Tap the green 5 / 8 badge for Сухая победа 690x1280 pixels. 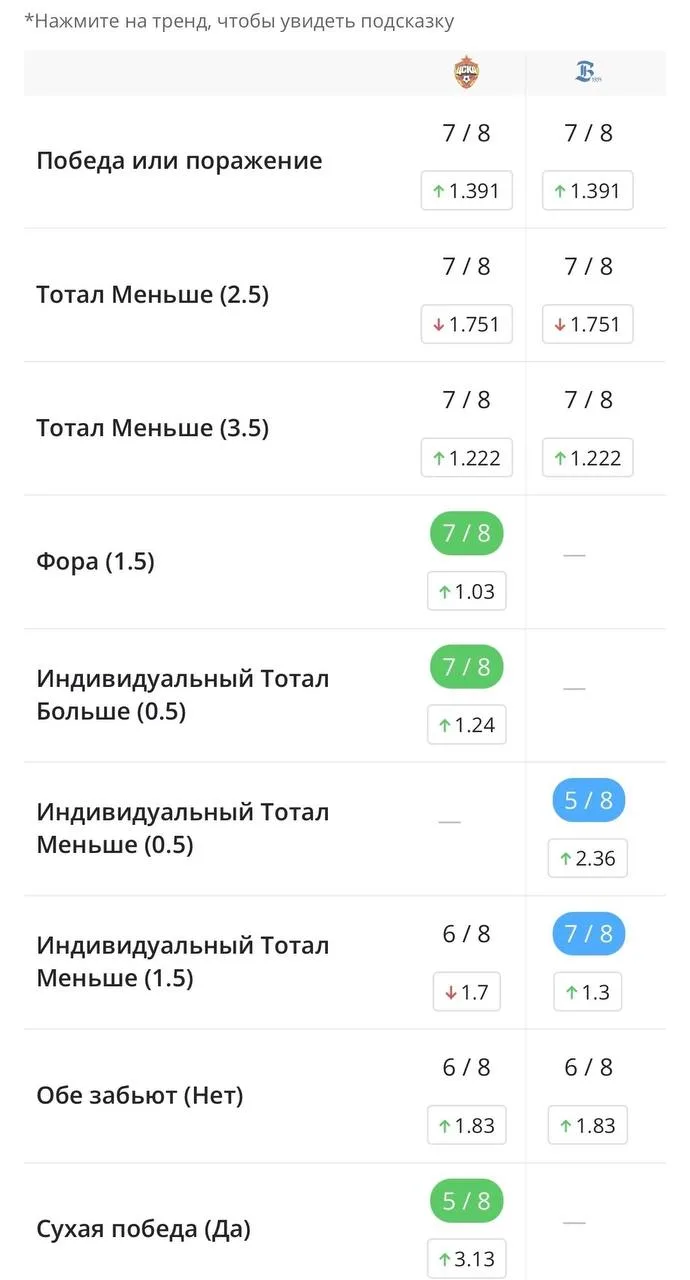tap(467, 1201)
